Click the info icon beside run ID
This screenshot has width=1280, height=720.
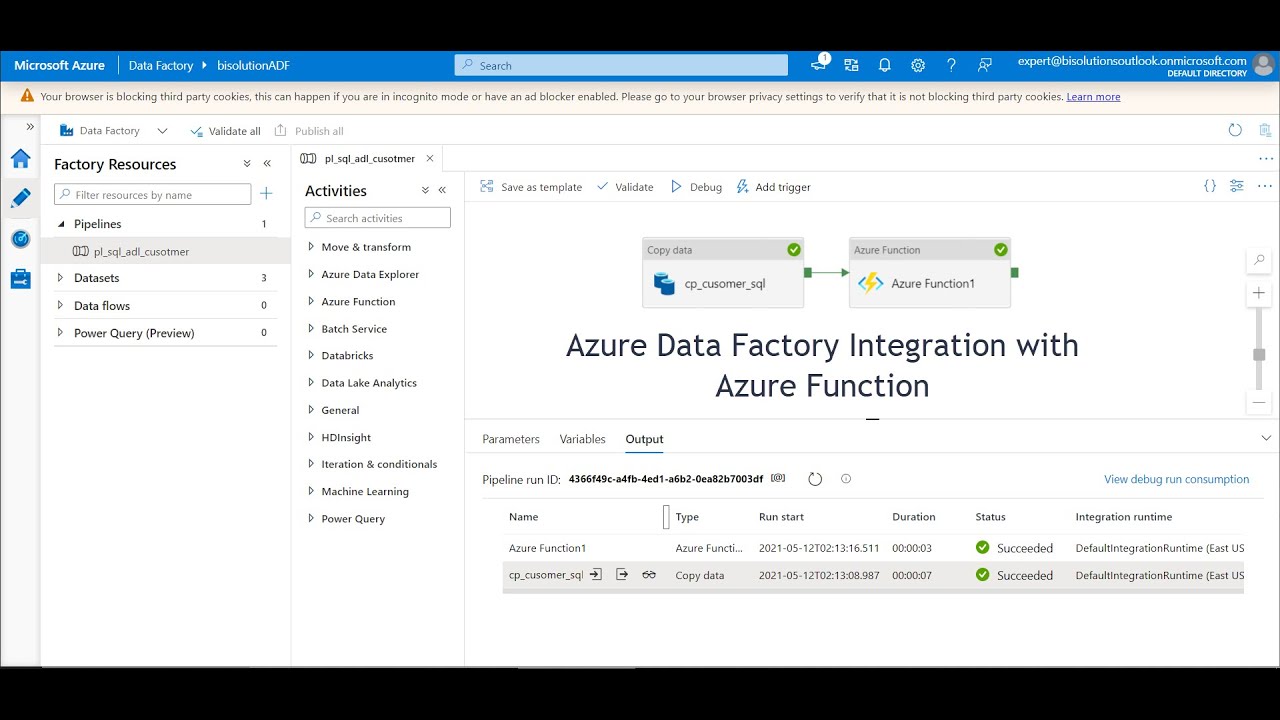[846, 479]
